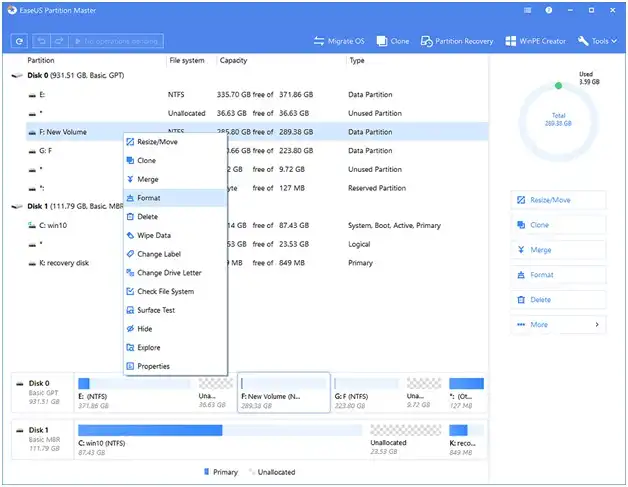Click the Primary legend color swatch
This screenshot has height=487, width=628.
tap(207, 472)
